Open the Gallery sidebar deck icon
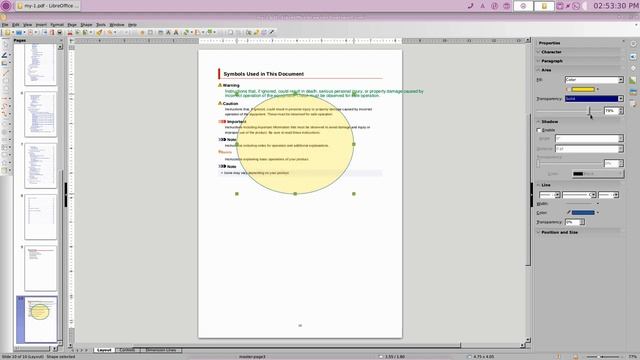 [x=633, y=80]
